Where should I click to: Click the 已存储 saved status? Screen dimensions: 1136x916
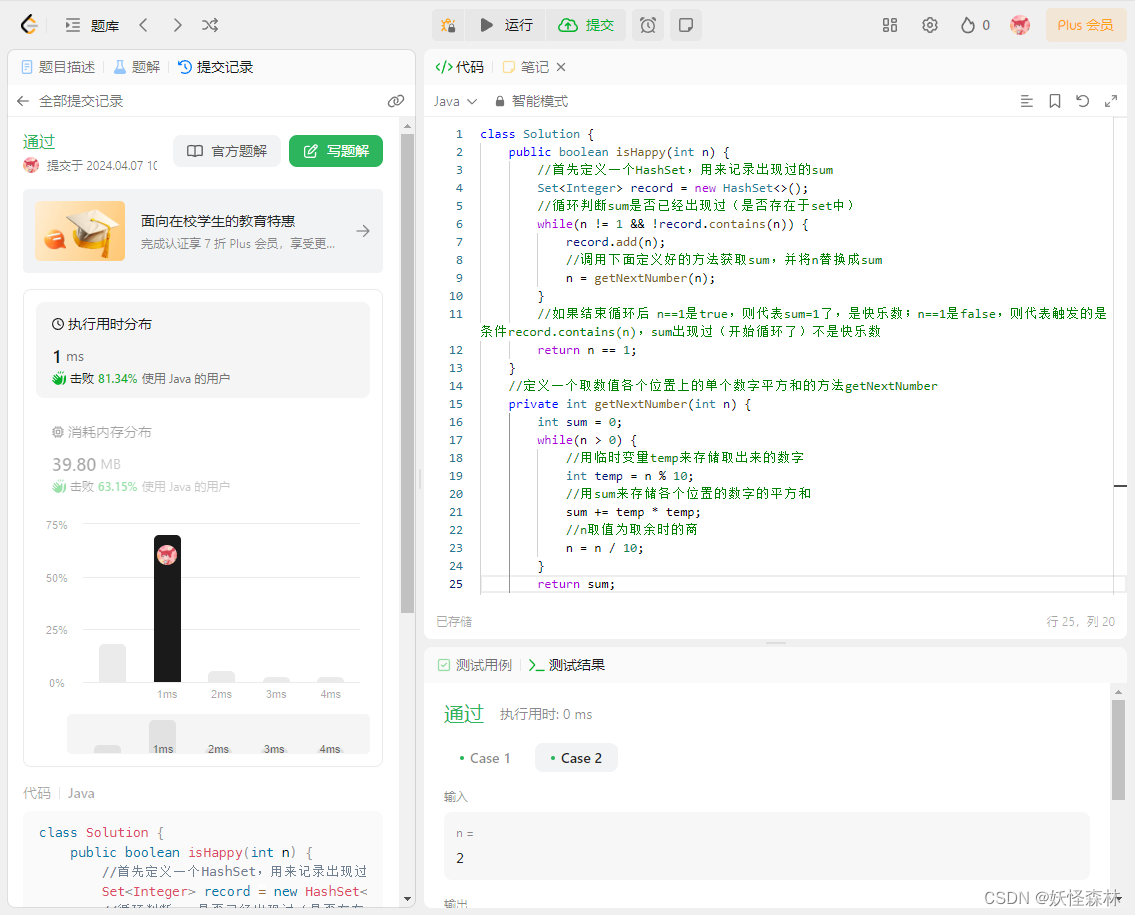coord(454,622)
